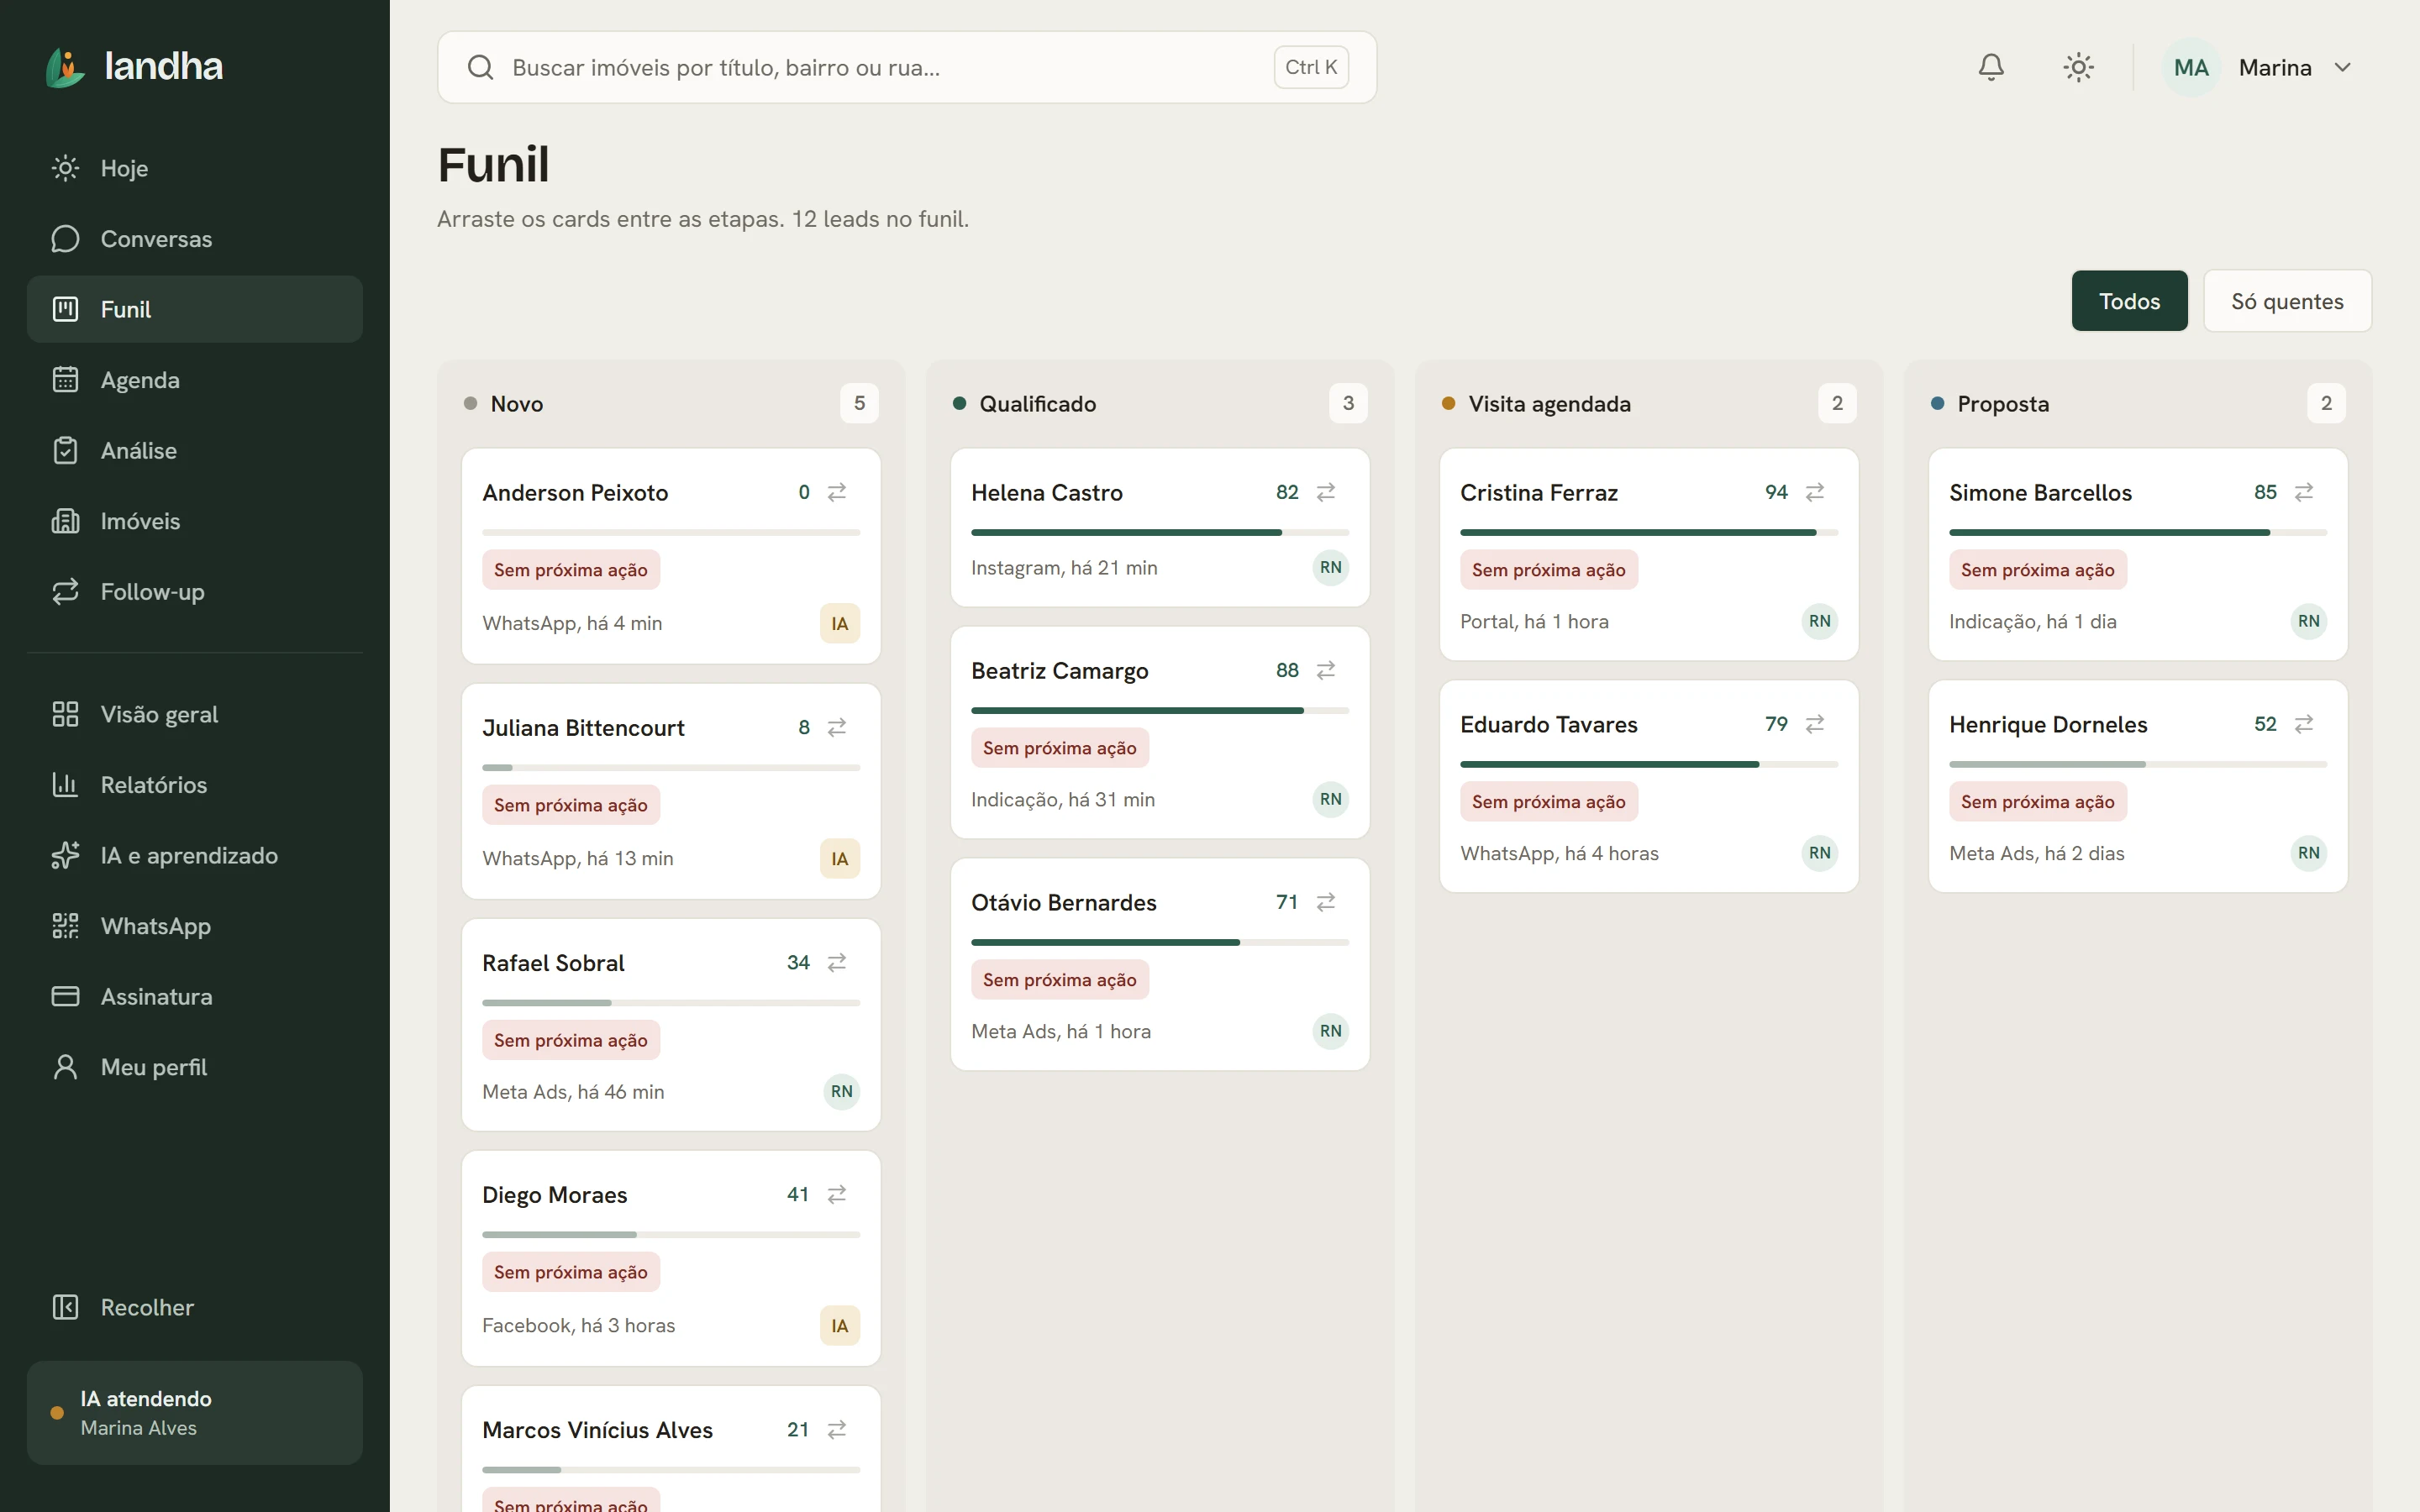The height and width of the screenshot is (1512, 2420).
Task: Click the transfer arrows on Simone Barcellos card
Action: (x=2304, y=492)
